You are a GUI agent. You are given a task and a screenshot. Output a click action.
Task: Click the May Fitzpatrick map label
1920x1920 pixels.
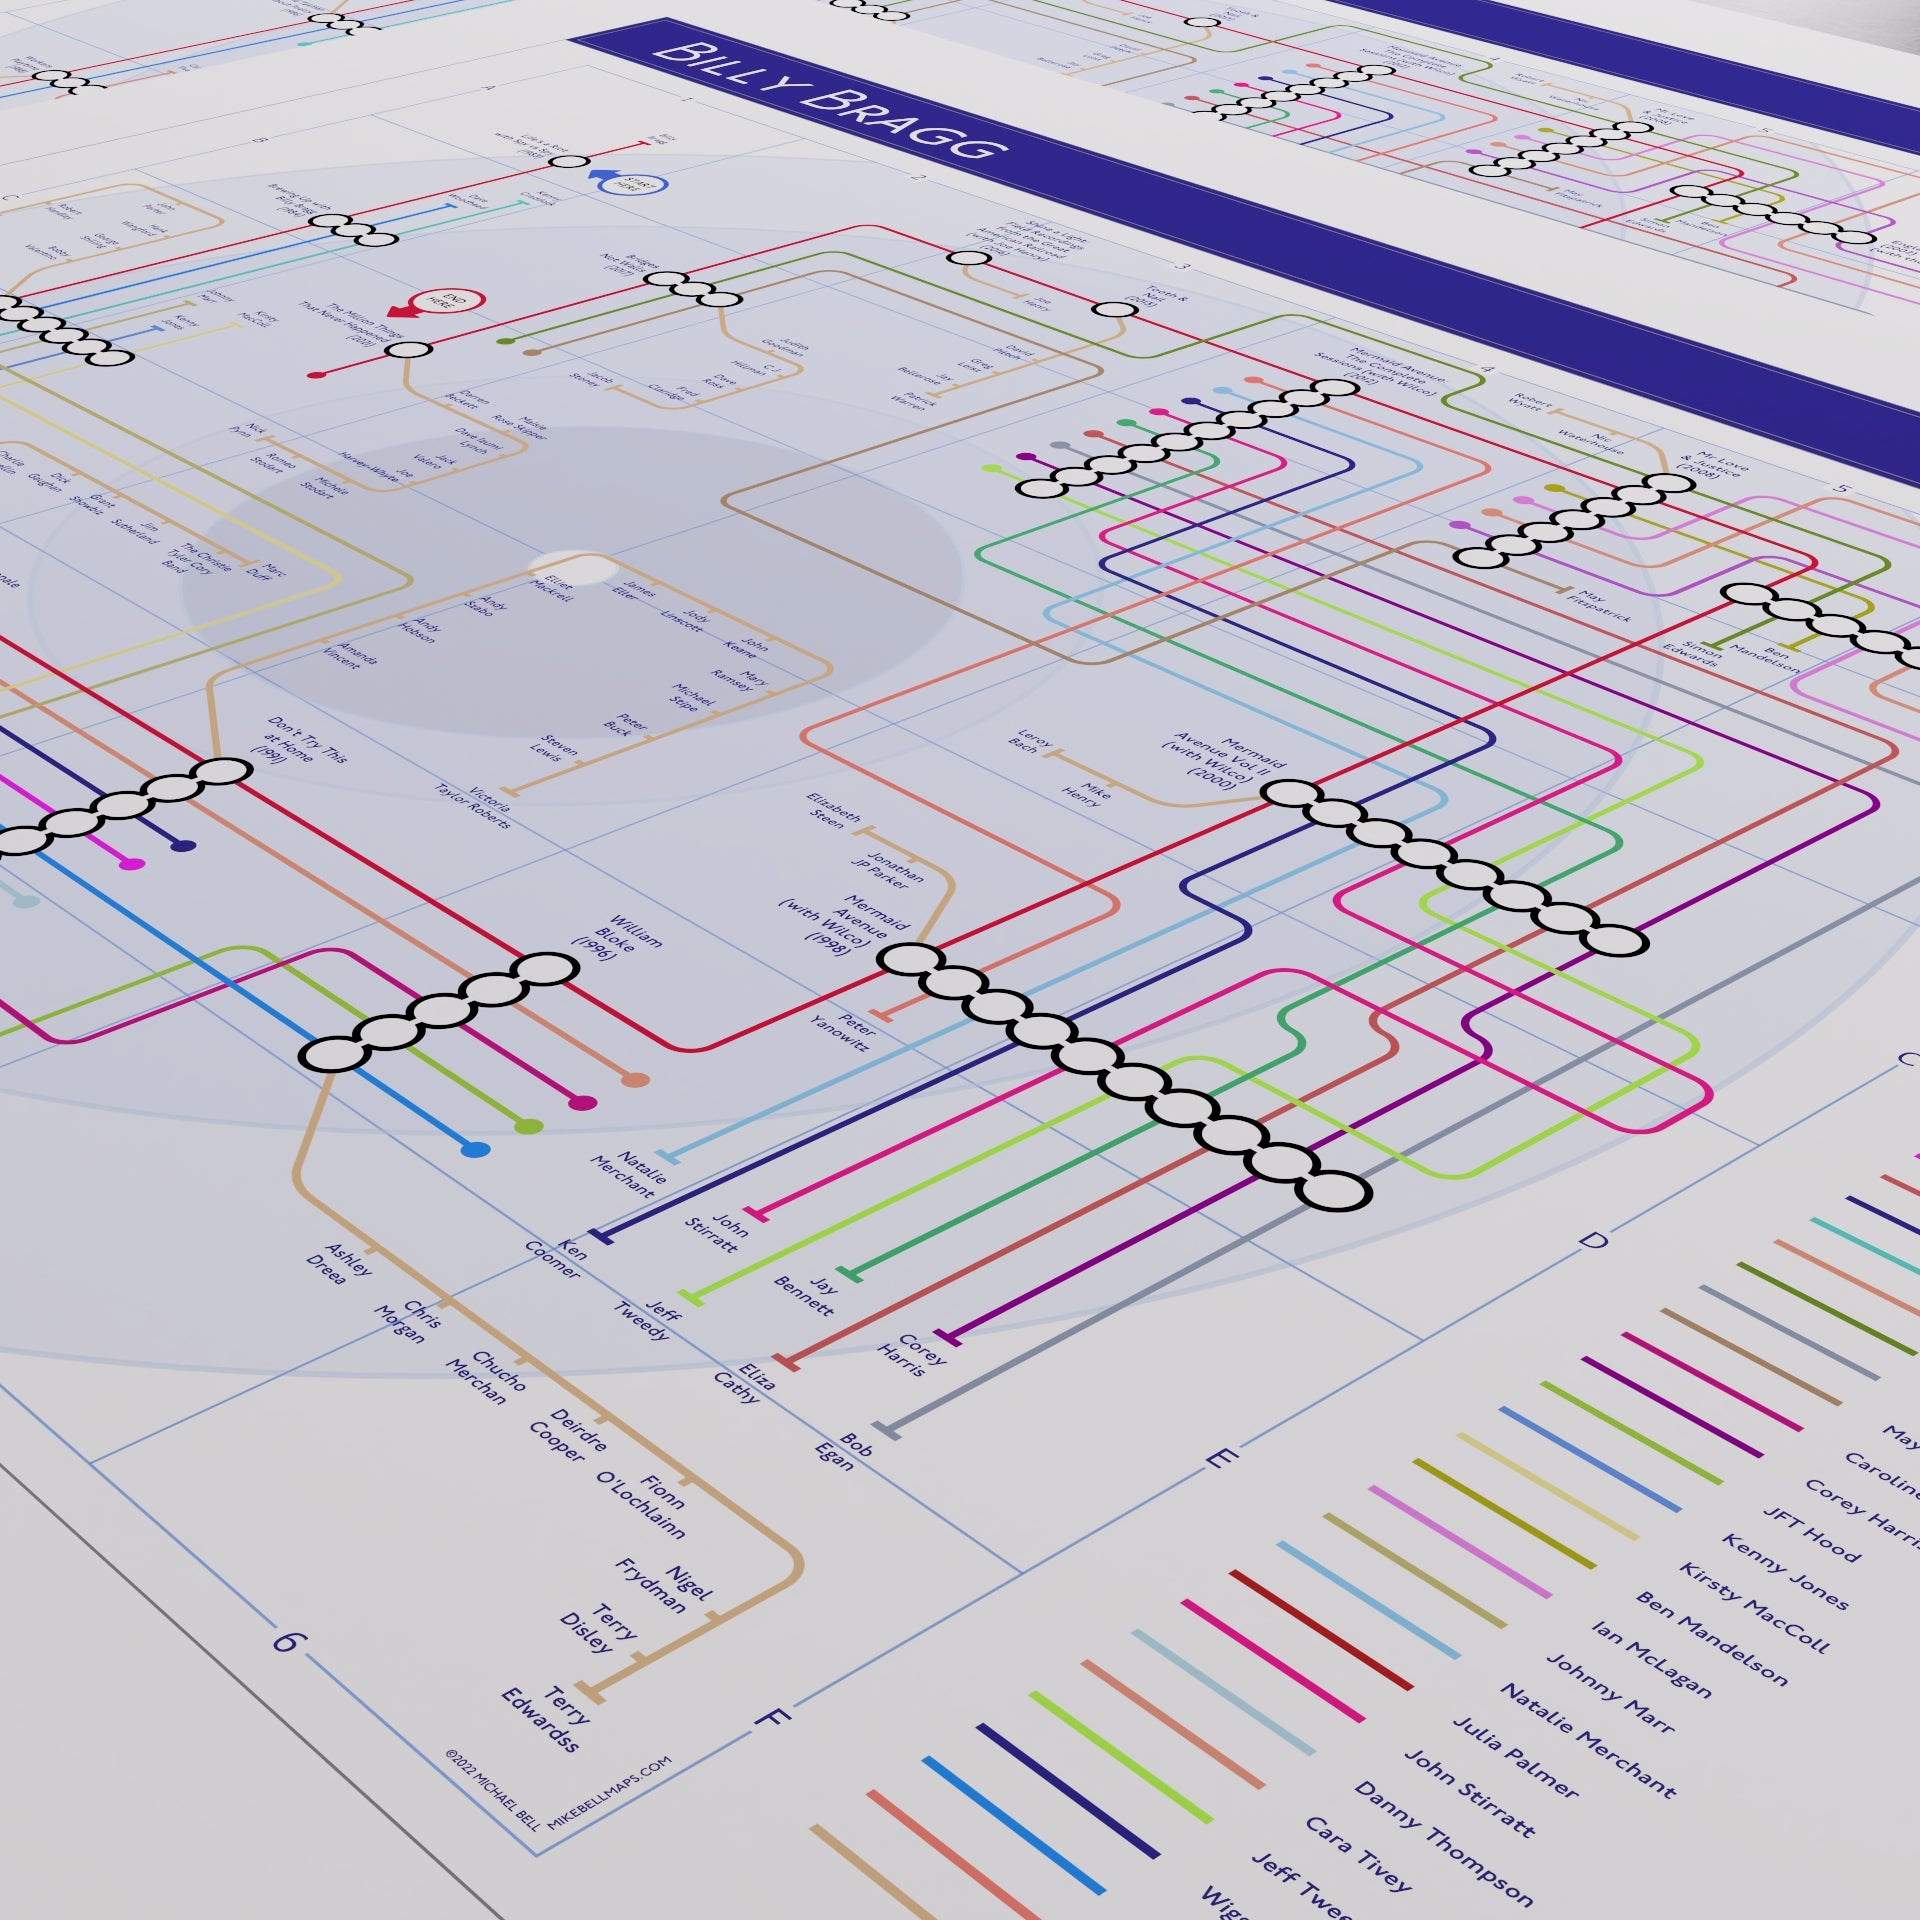[x=1598, y=607]
